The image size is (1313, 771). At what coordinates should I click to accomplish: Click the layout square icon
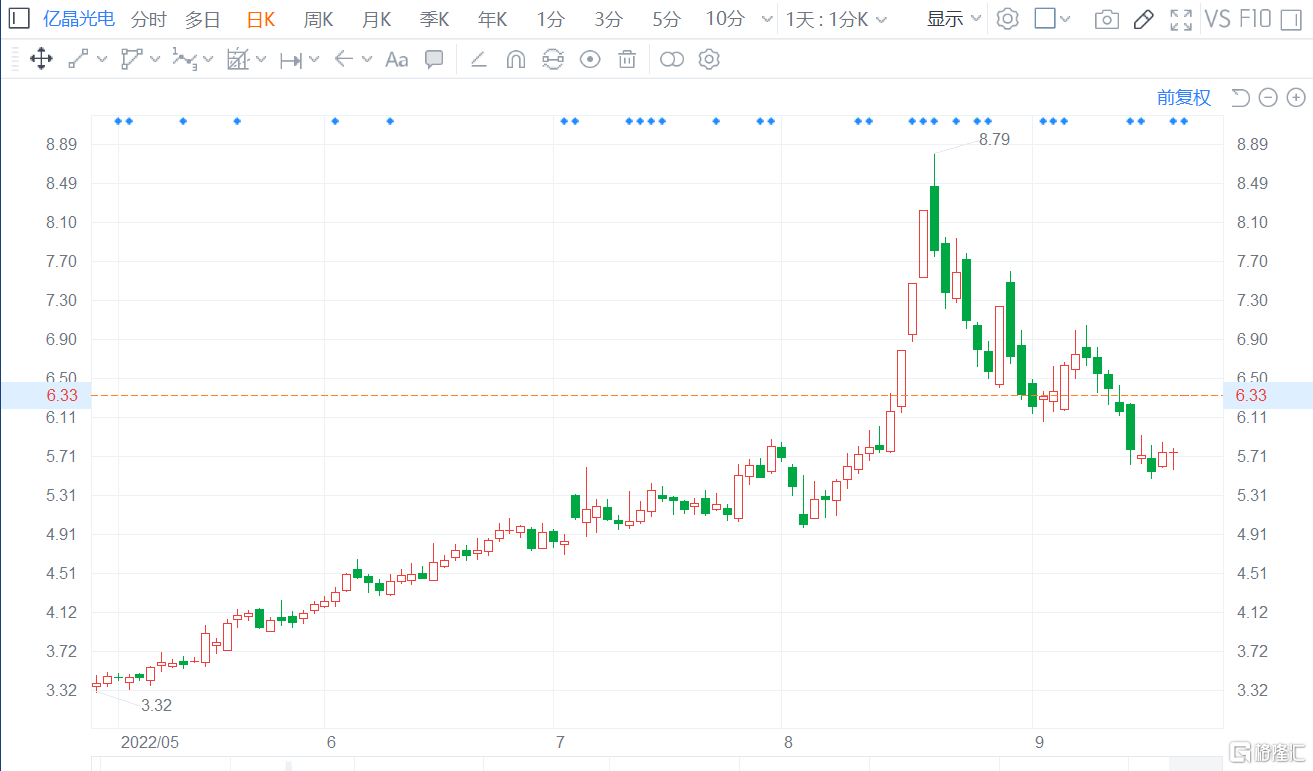point(1045,19)
